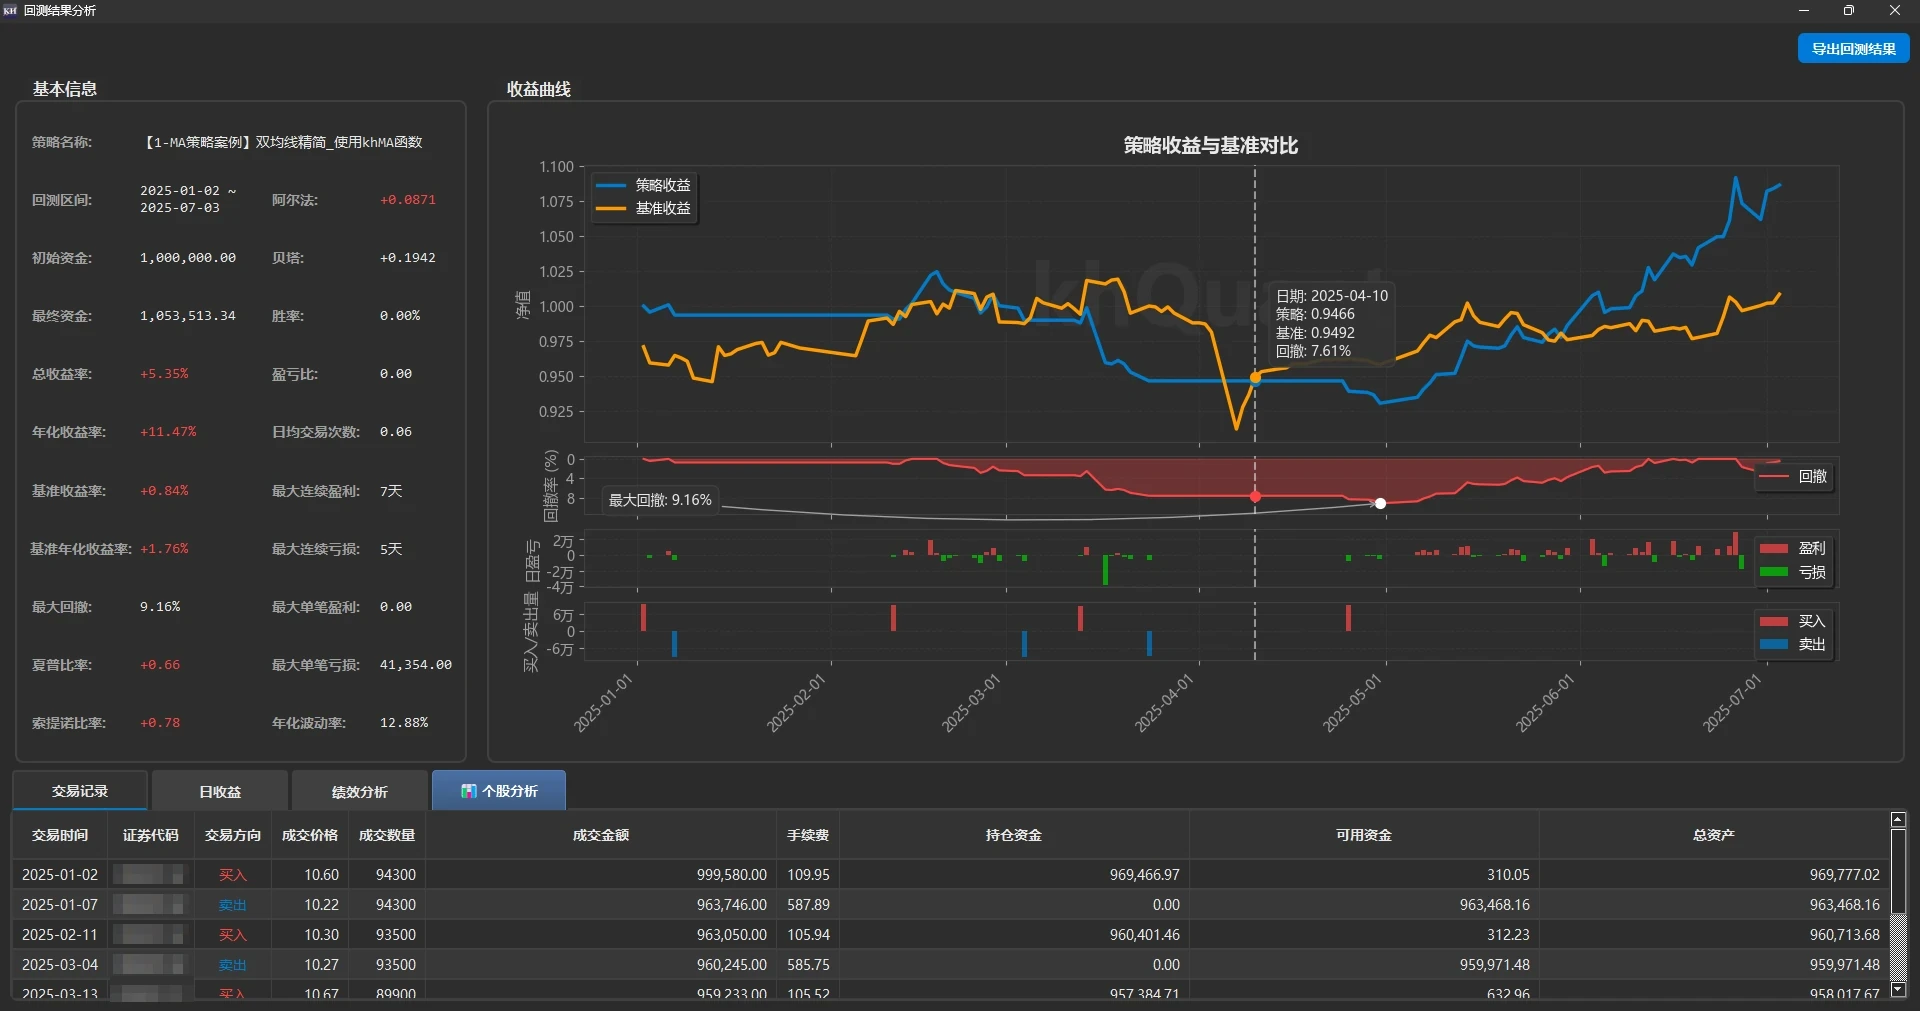Click the 最终资金 value 1,053,513.34
1920x1011 pixels.
tap(188, 316)
